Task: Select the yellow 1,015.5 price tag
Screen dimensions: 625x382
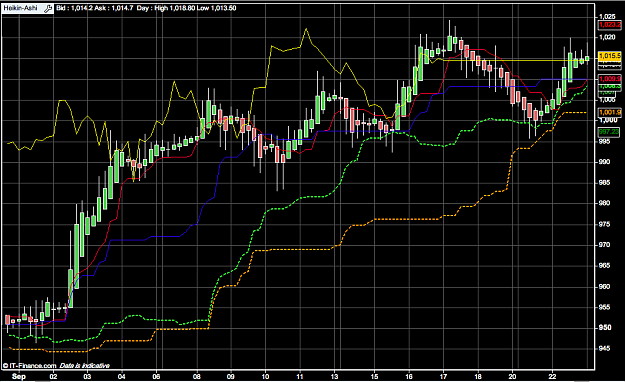Action: (610, 56)
